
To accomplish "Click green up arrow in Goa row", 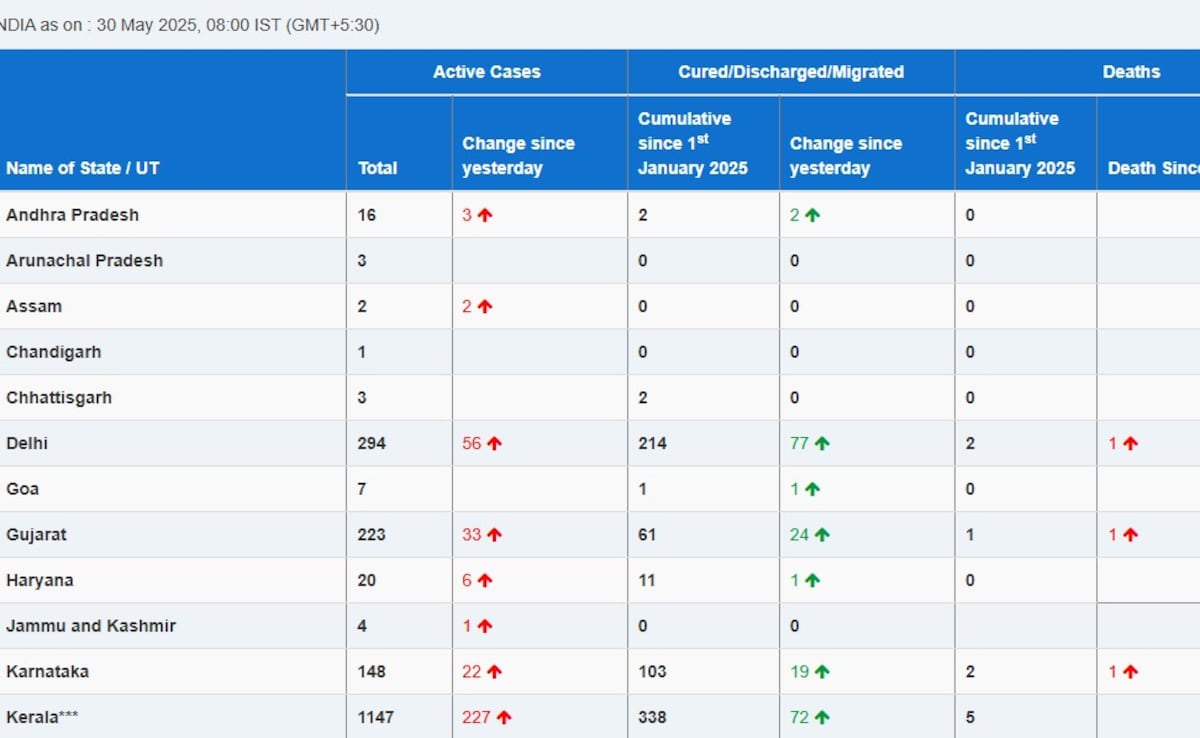I will click(812, 490).
